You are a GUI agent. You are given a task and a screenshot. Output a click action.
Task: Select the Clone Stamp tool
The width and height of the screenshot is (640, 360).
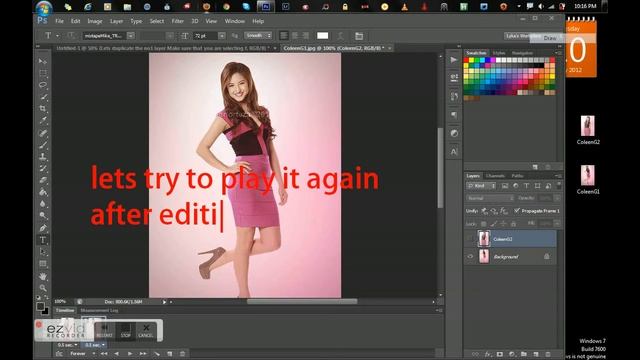pos(42,157)
